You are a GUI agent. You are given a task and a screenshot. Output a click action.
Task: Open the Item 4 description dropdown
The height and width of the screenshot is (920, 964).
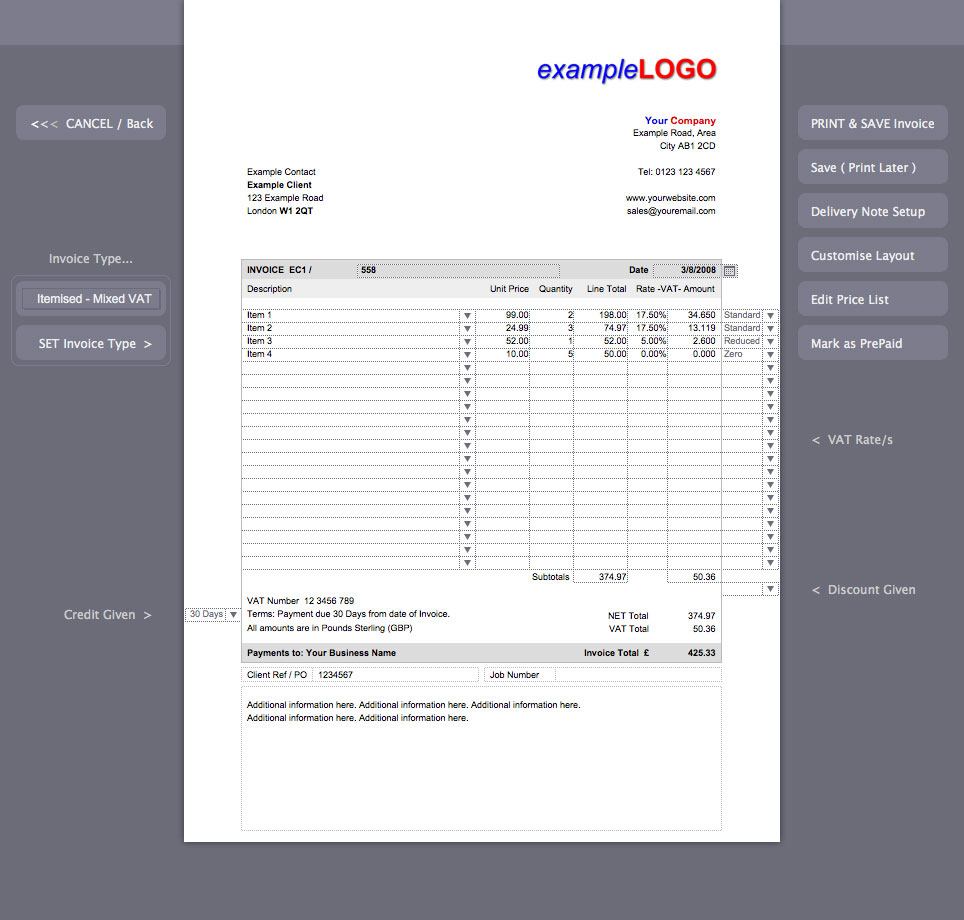coord(467,354)
